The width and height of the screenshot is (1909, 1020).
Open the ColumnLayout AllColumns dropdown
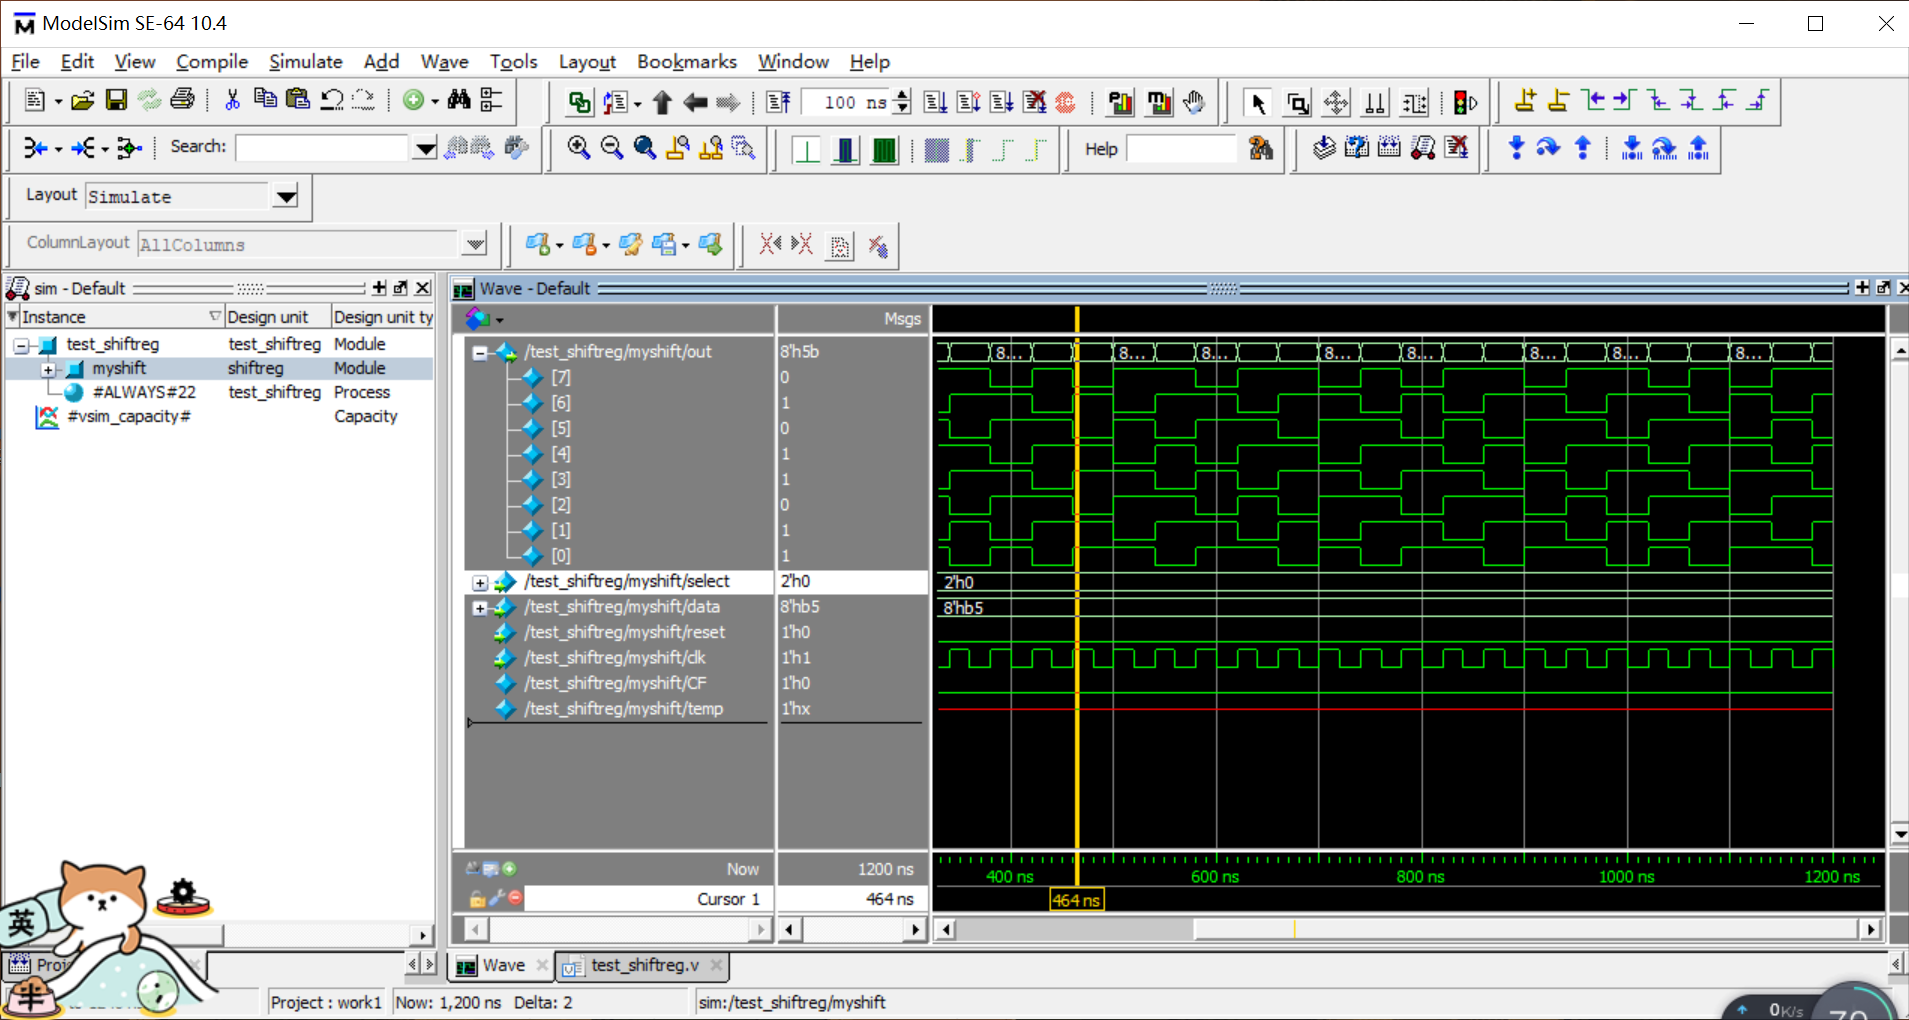click(475, 244)
